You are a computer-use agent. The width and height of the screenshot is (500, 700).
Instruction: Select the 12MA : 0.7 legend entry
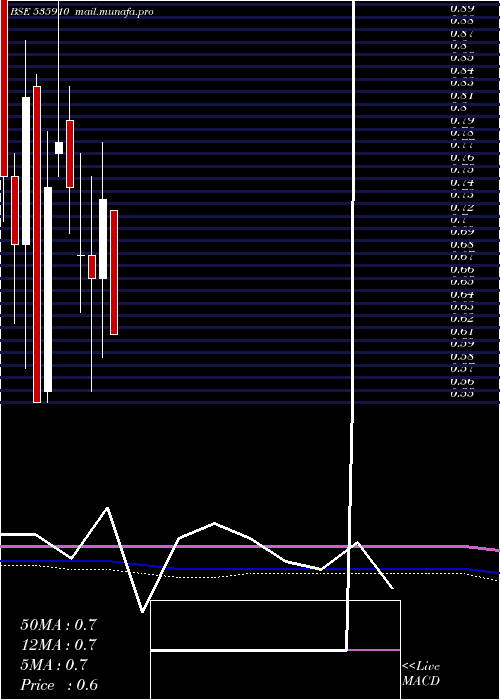58,645
